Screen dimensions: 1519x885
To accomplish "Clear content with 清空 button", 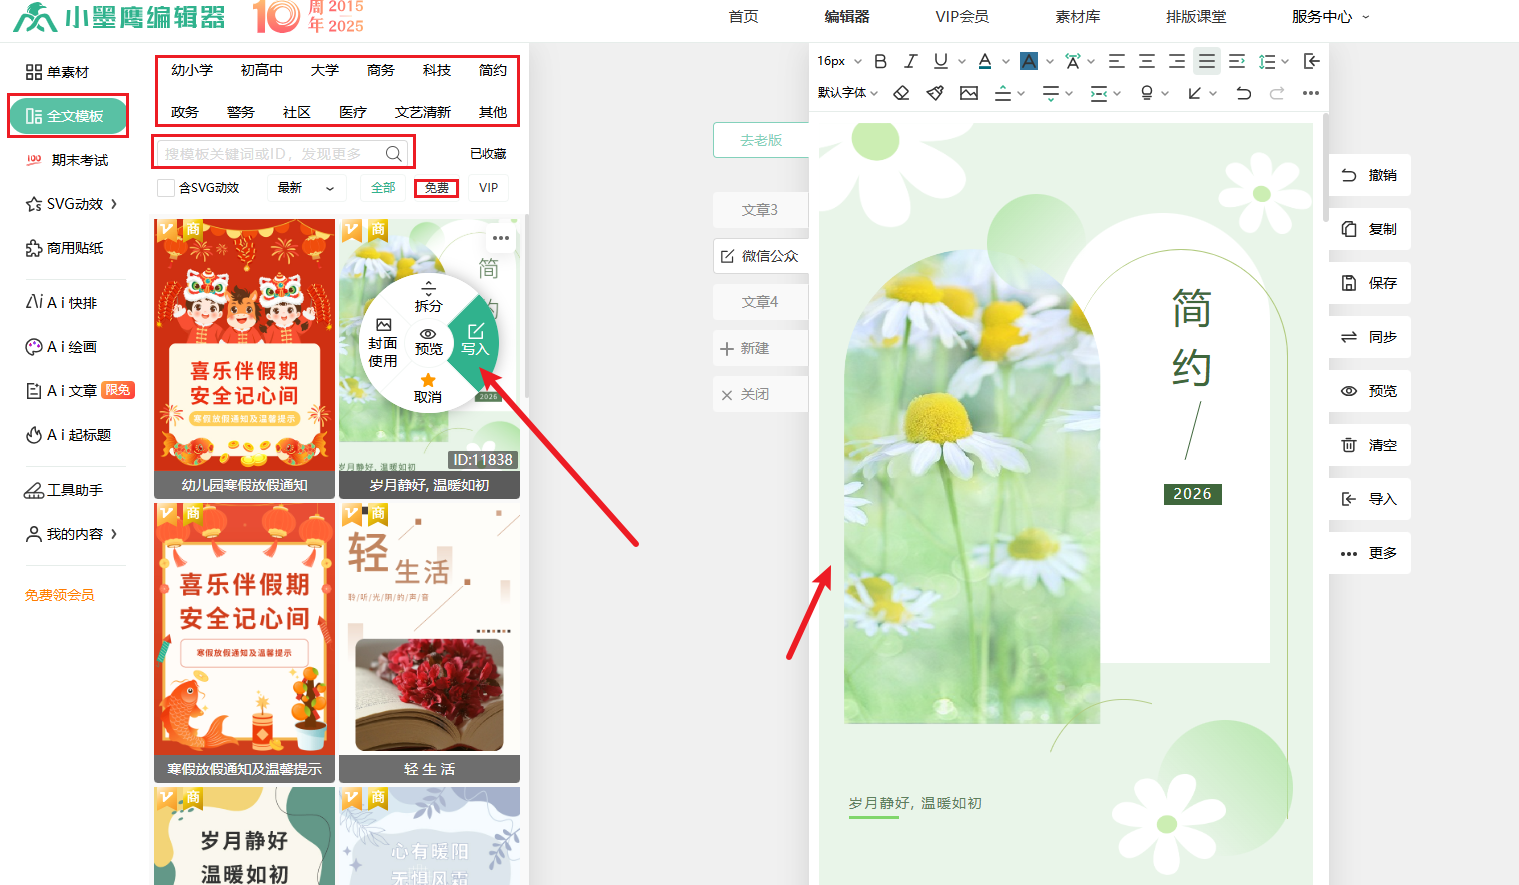I will point(1370,445).
